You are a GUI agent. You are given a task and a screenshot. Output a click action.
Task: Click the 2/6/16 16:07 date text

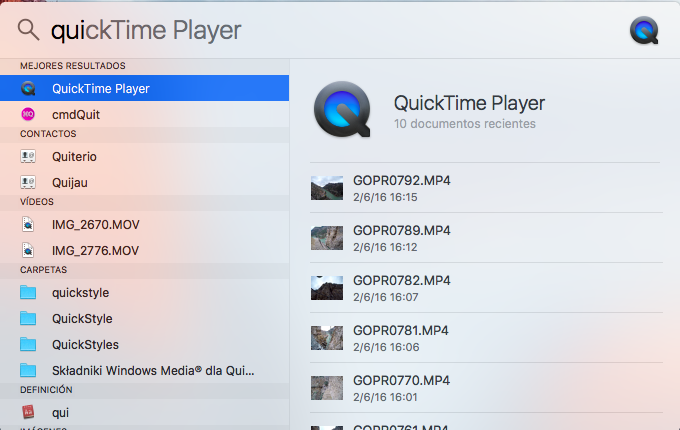(386, 297)
